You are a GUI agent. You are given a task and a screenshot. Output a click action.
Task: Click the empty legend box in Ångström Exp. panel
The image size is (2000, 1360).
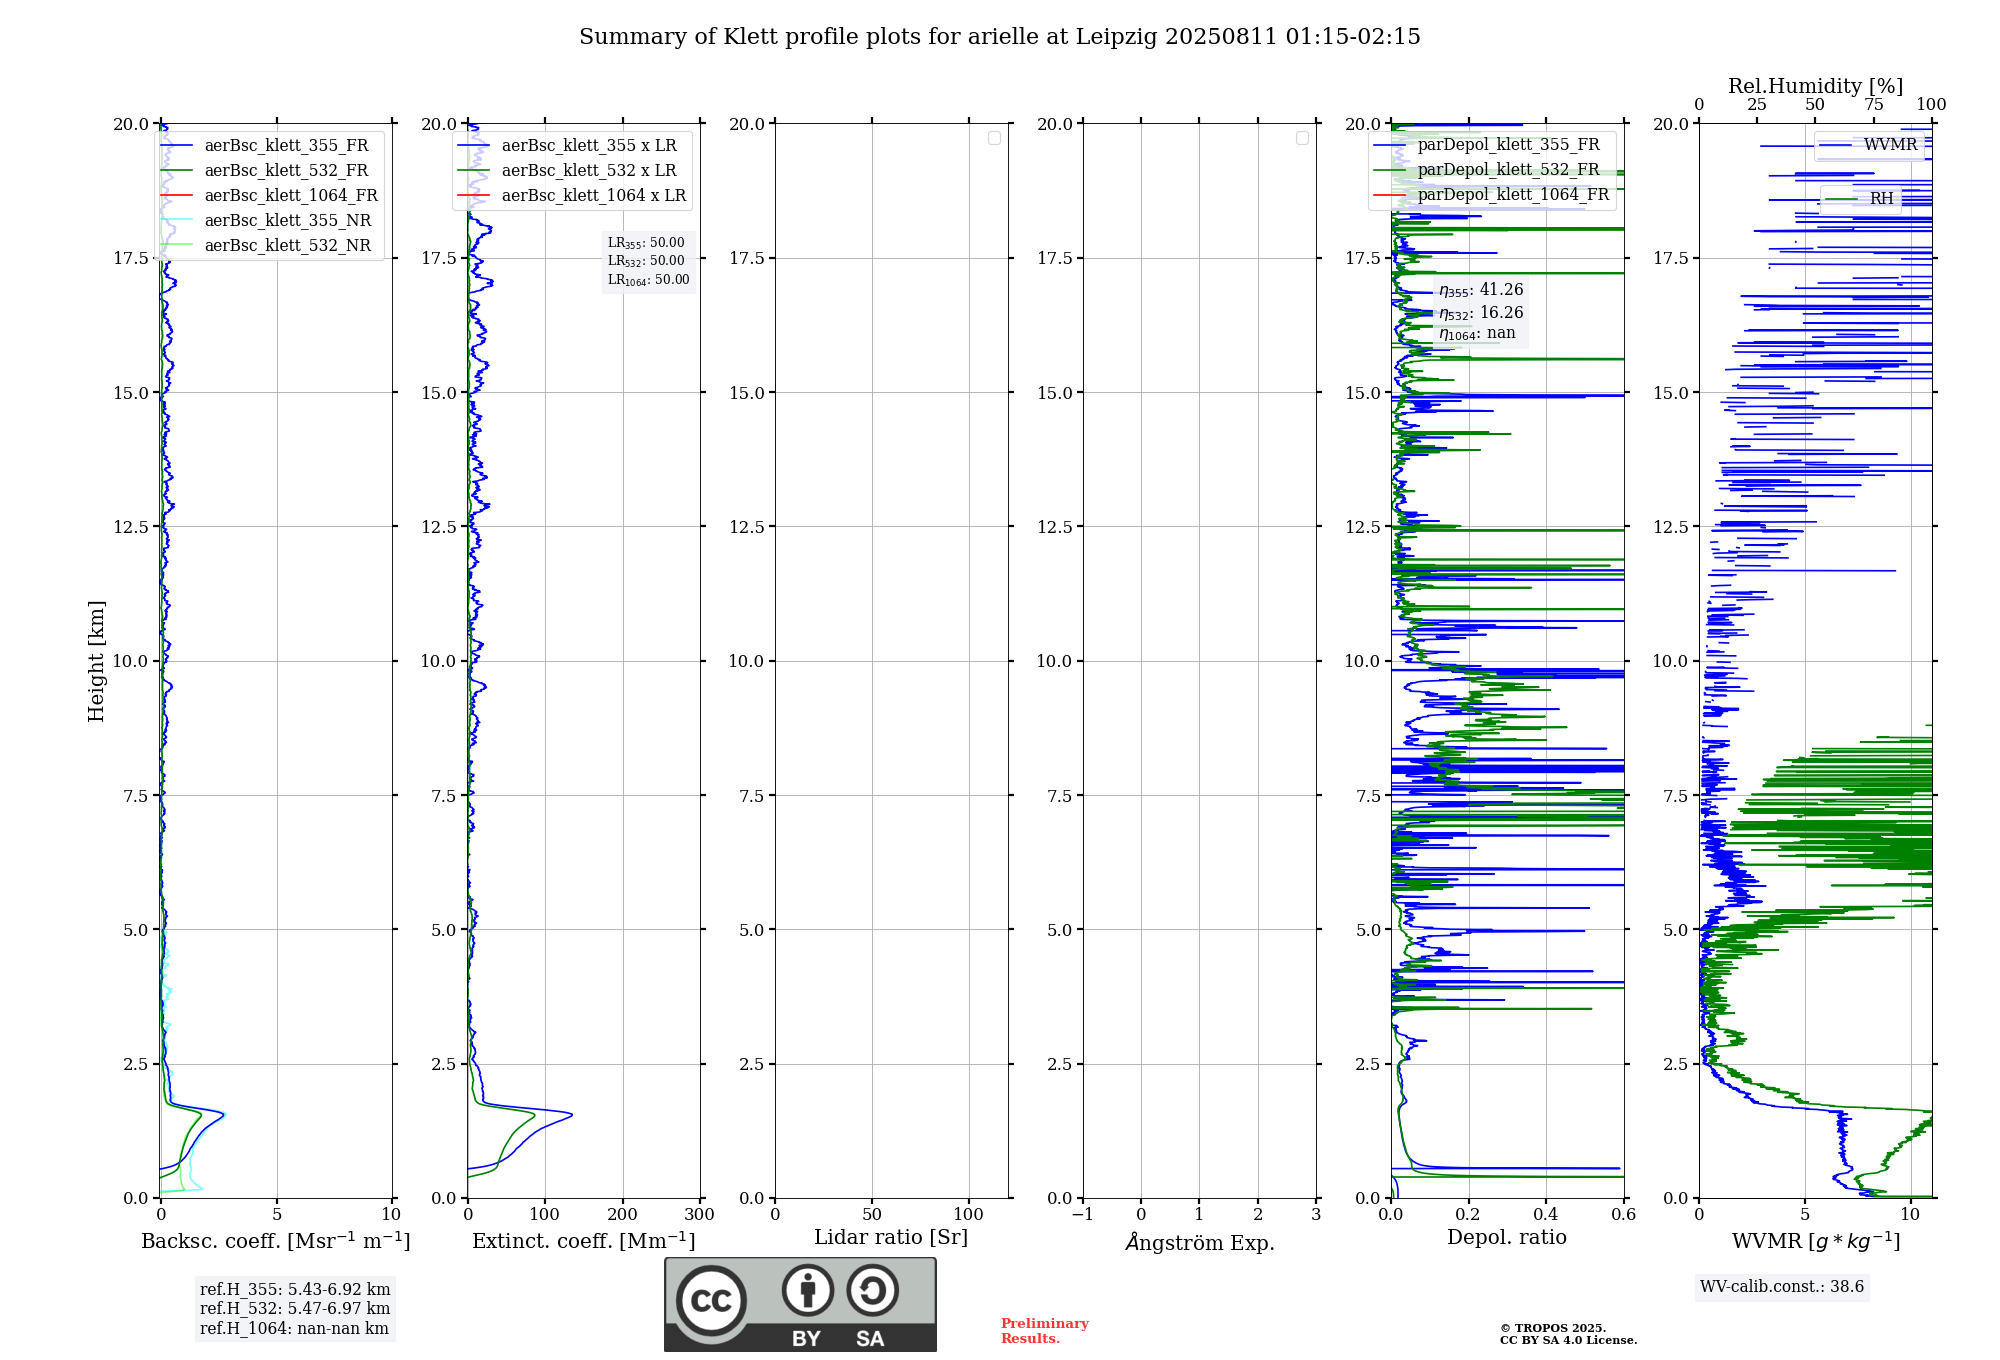[1302, 138]
